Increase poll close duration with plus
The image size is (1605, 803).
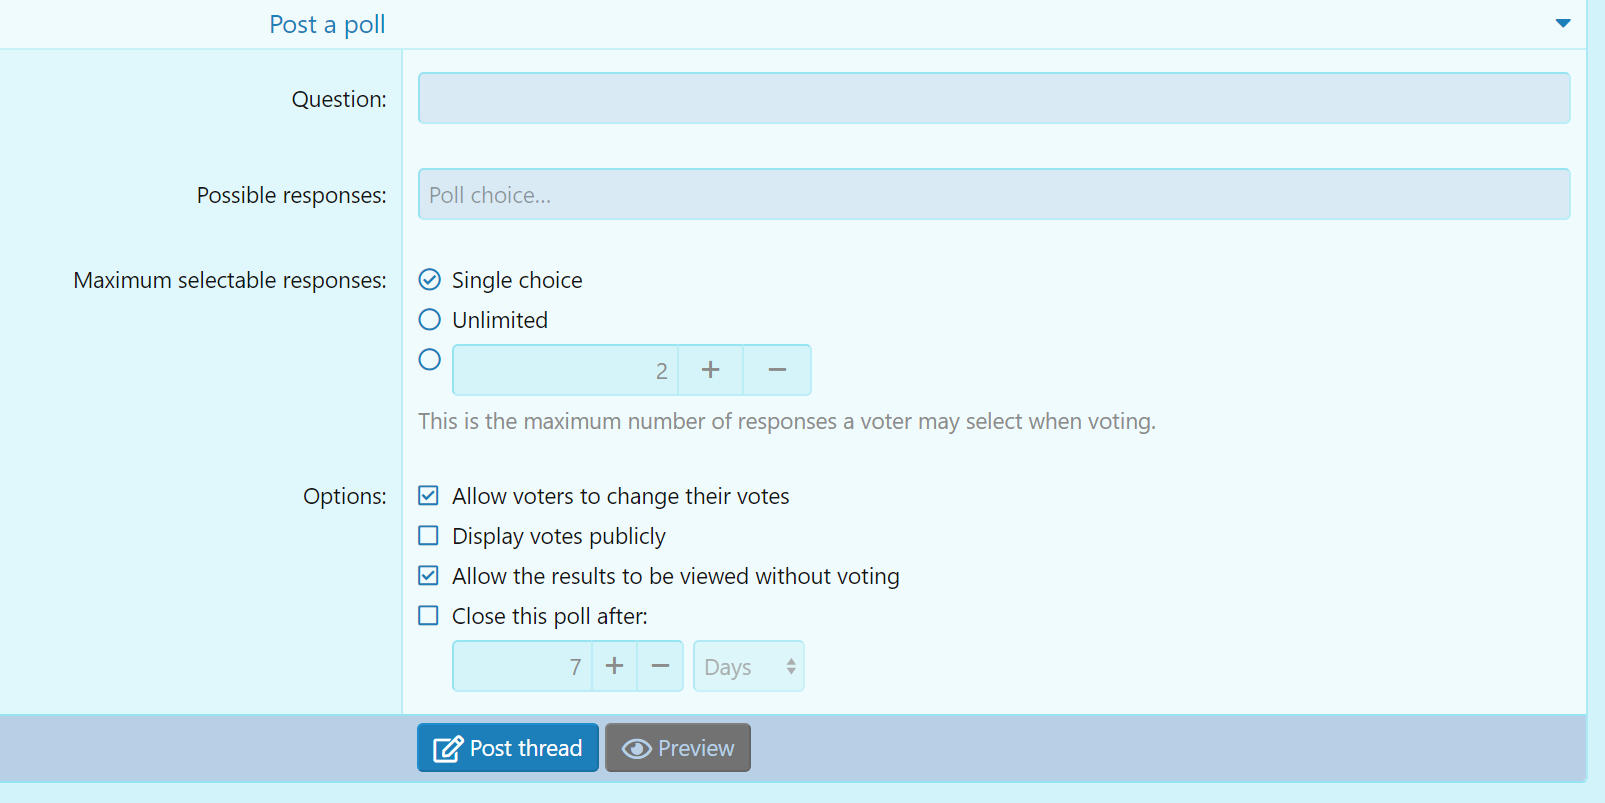click(615, 666)
